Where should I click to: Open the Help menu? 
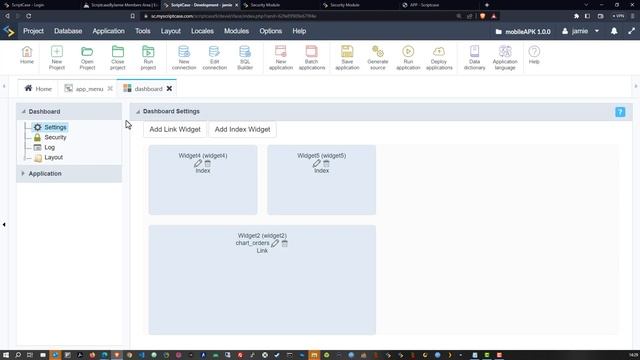click(x=299, y=31)
